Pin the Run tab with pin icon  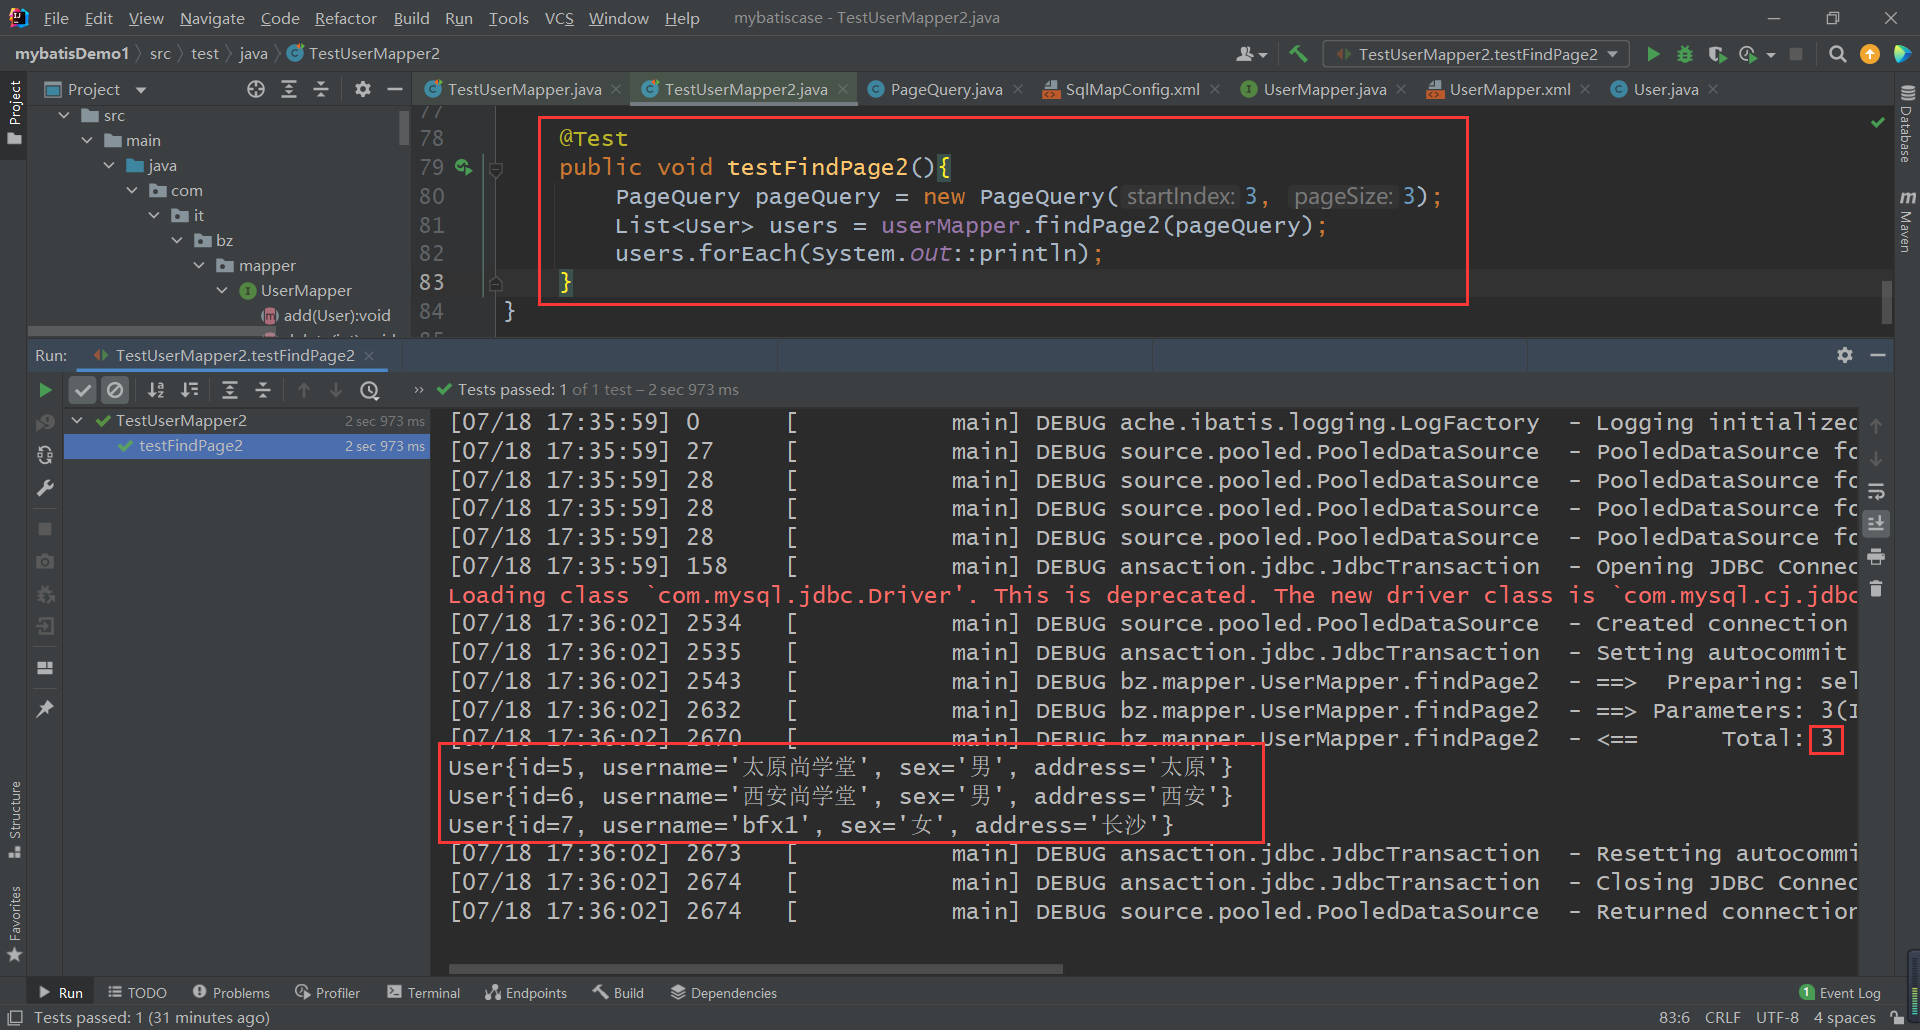(x=45, y=709)
